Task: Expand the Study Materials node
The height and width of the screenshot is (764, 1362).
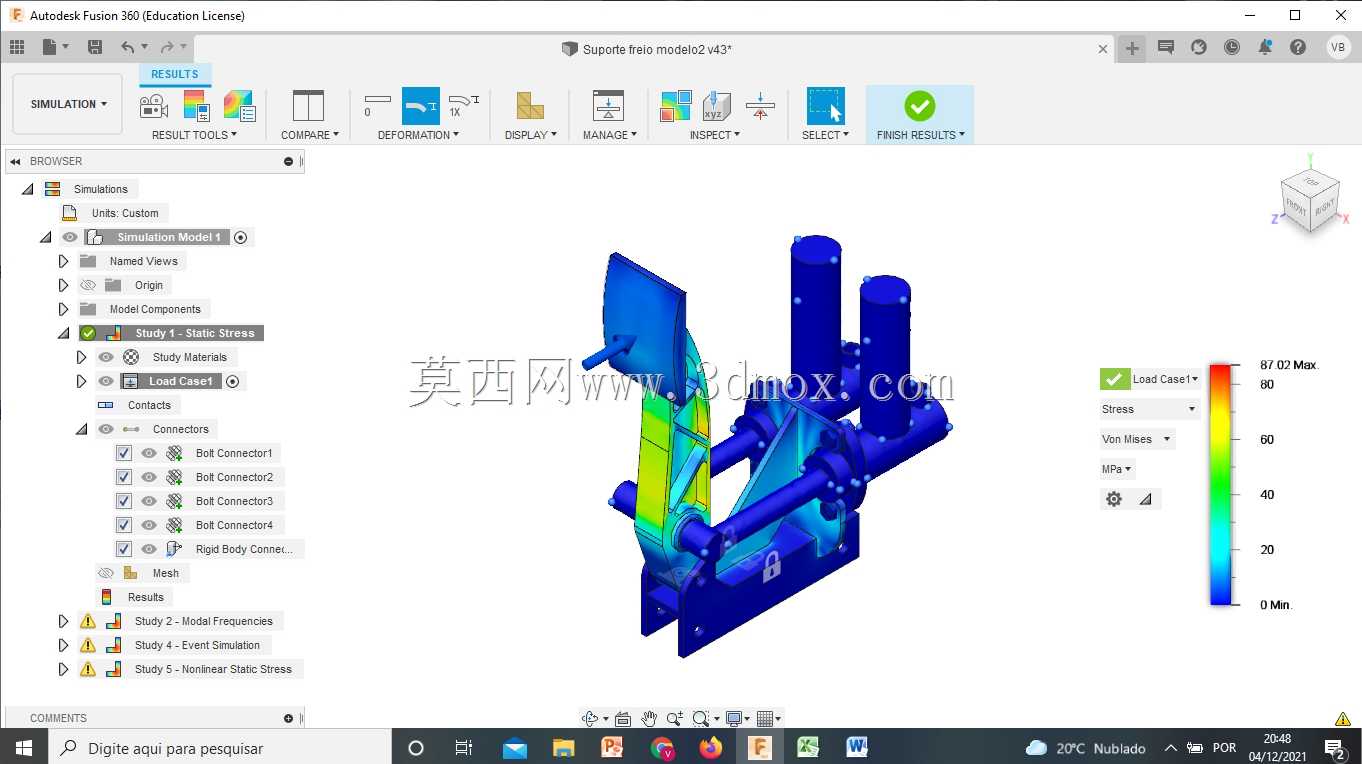Action: [x=82, y=357]
